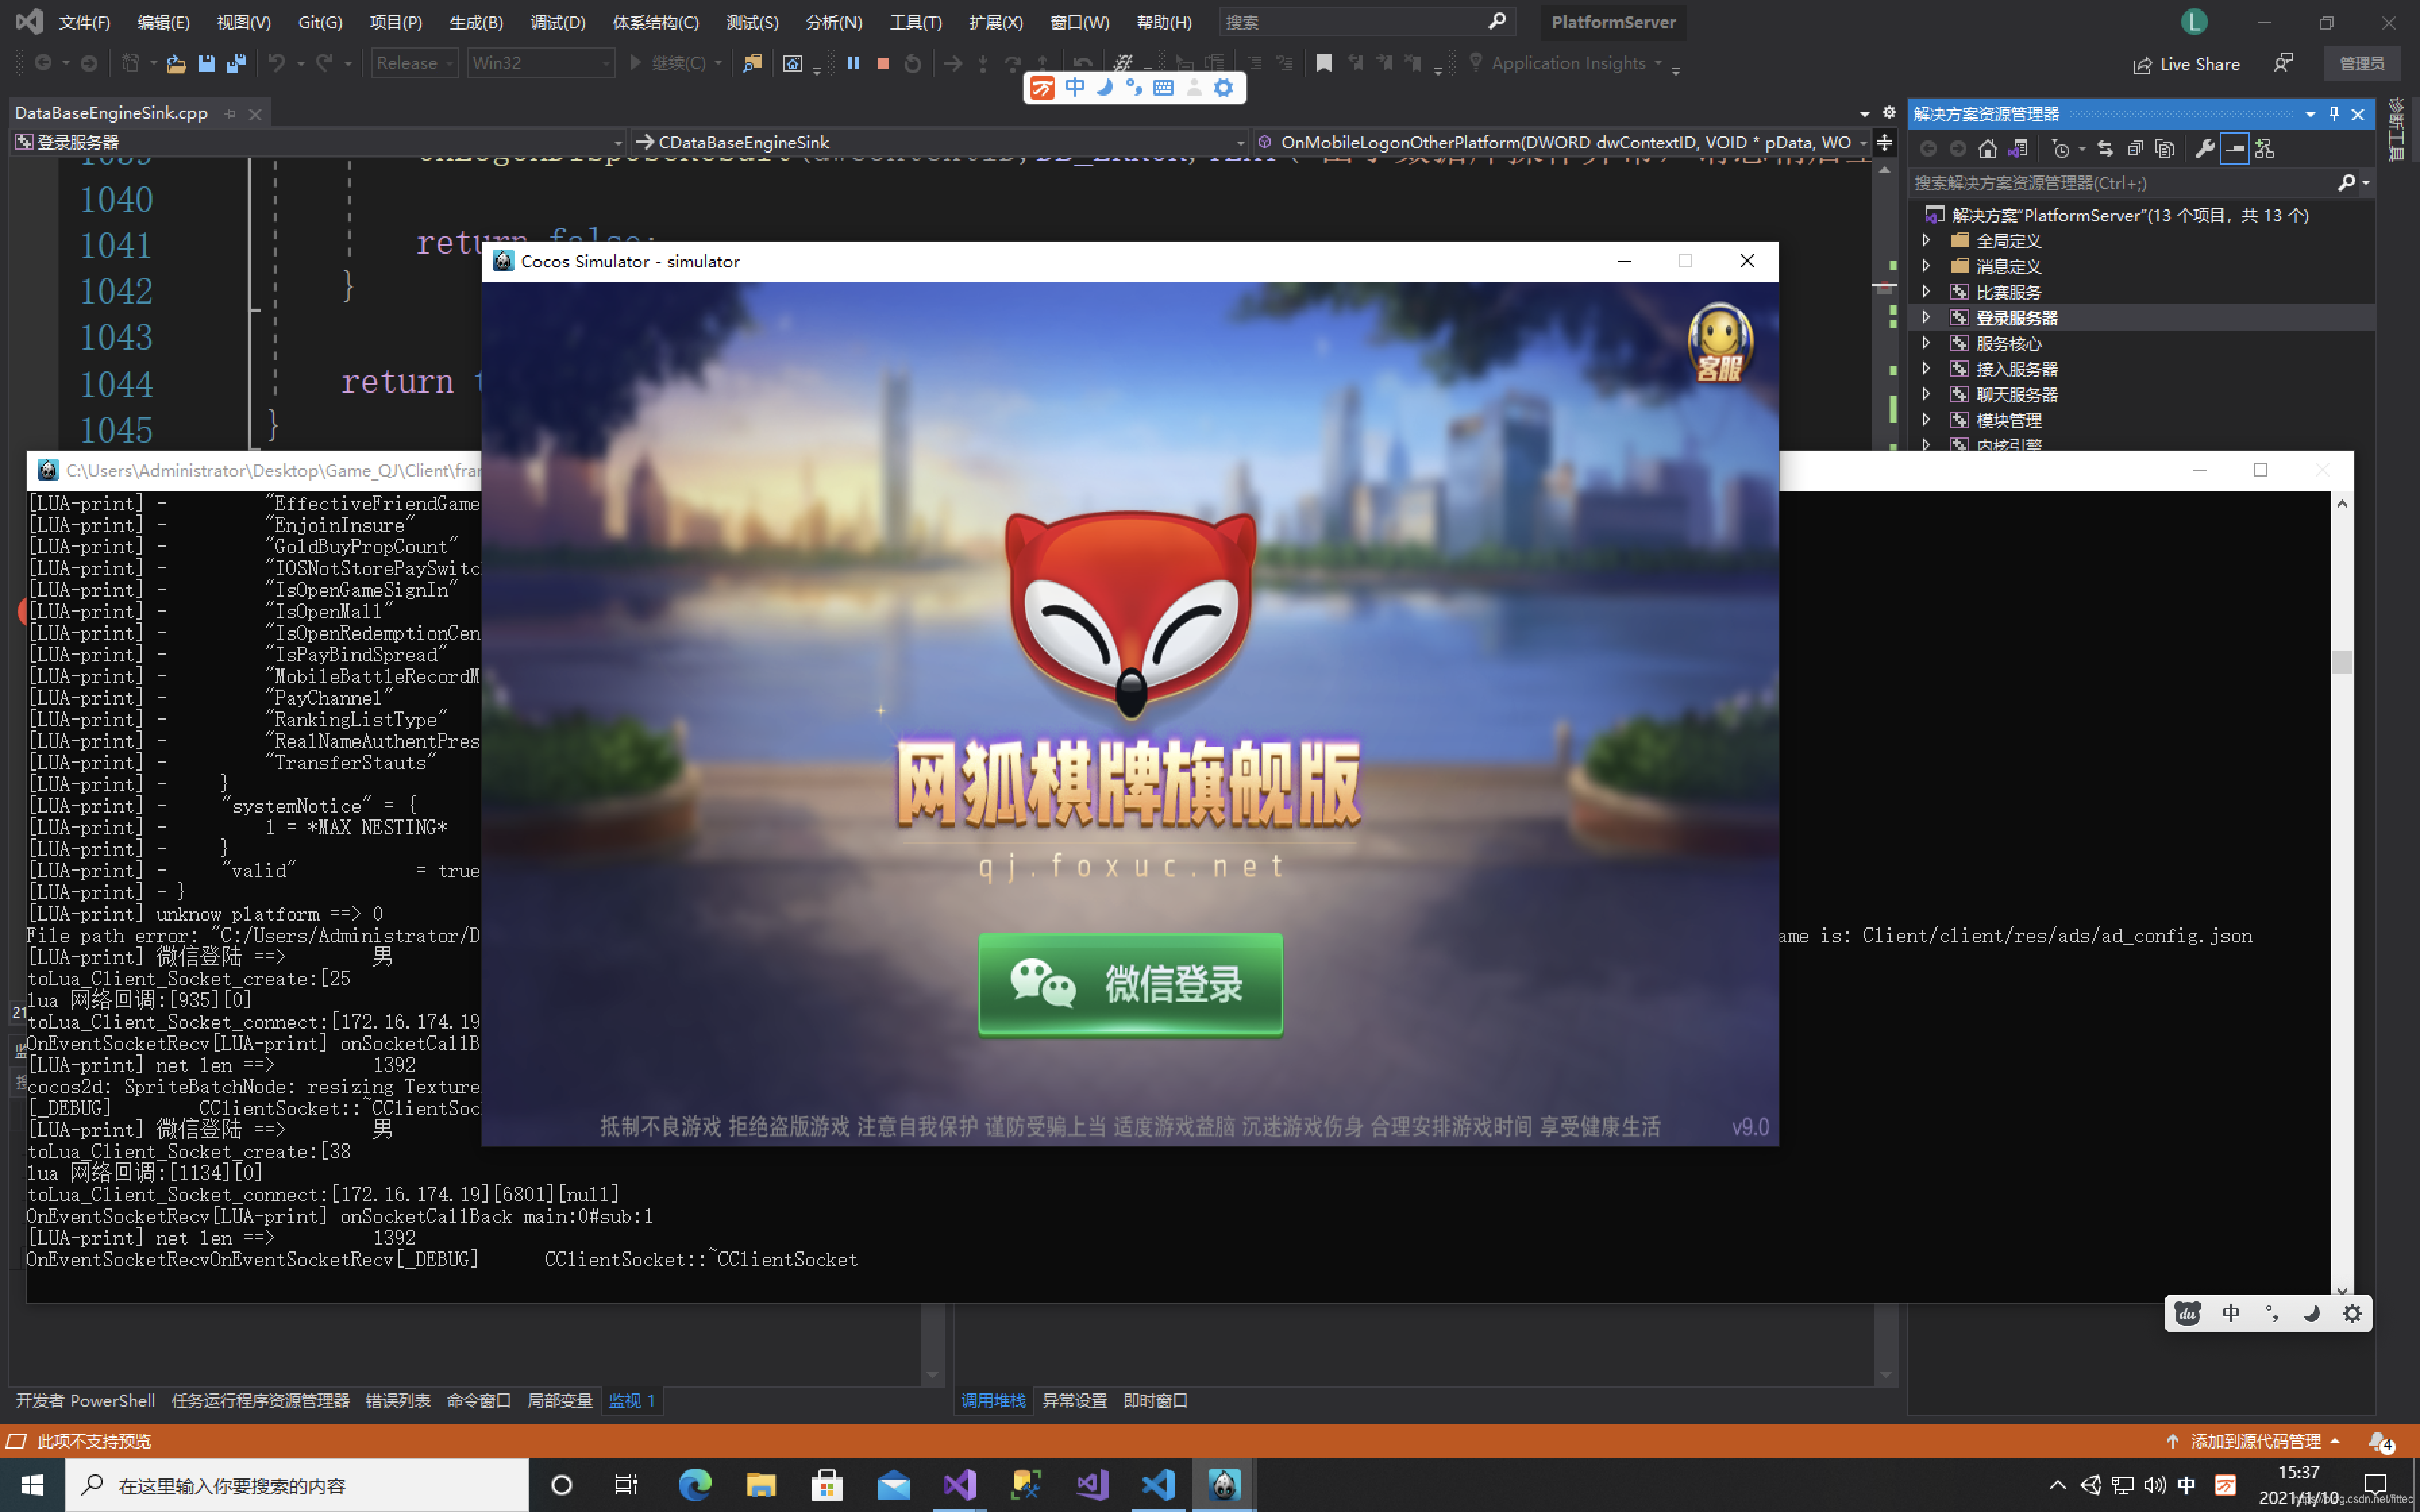Open the CDataBaseEngineSink class dropdown
This screenshot has height=1512, width=2420.
tap(940, 142)
